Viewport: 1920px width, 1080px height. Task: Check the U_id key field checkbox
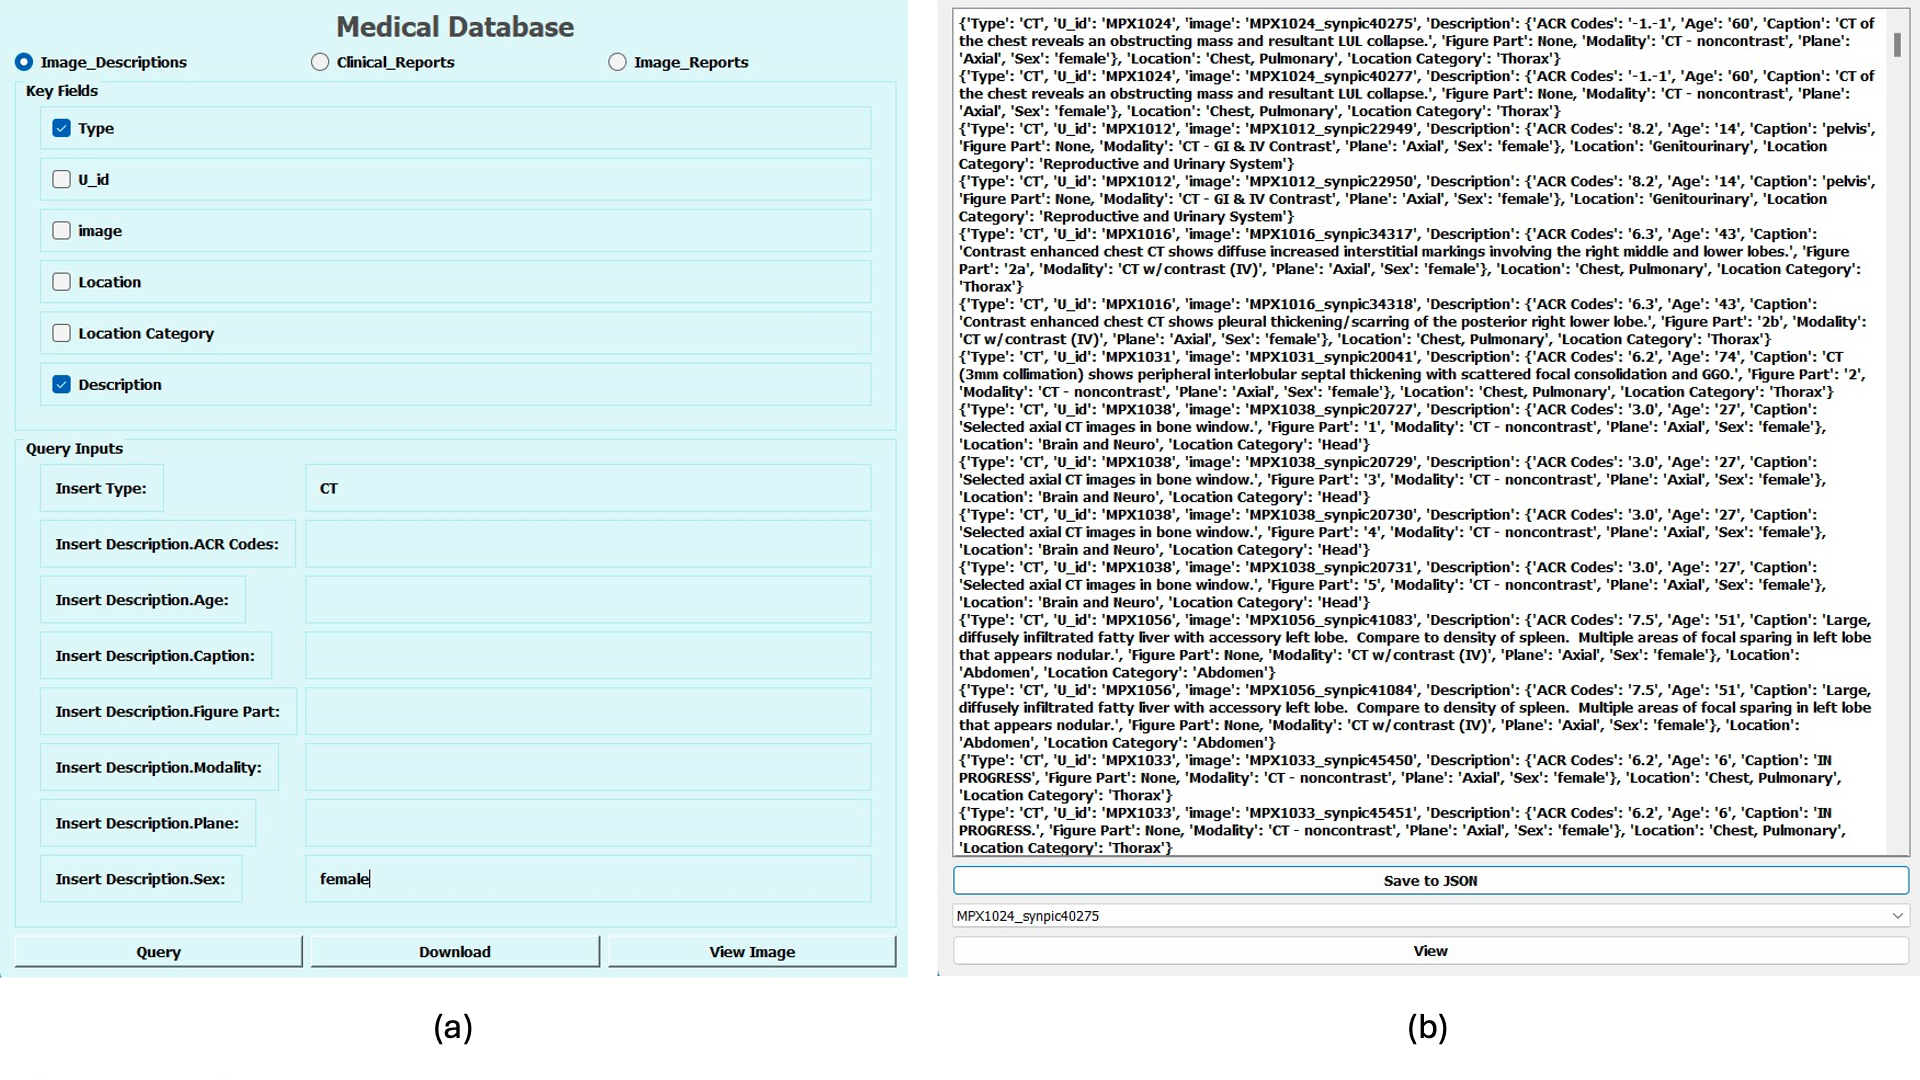(x=61, y=180)
